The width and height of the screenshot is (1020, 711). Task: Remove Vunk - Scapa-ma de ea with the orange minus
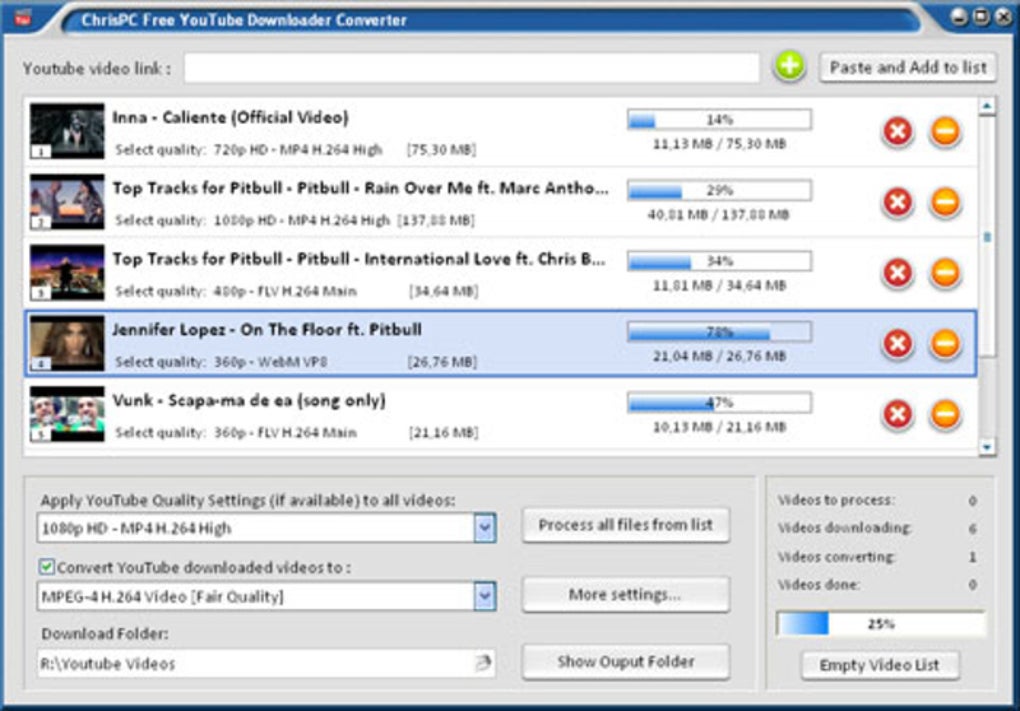945,414
